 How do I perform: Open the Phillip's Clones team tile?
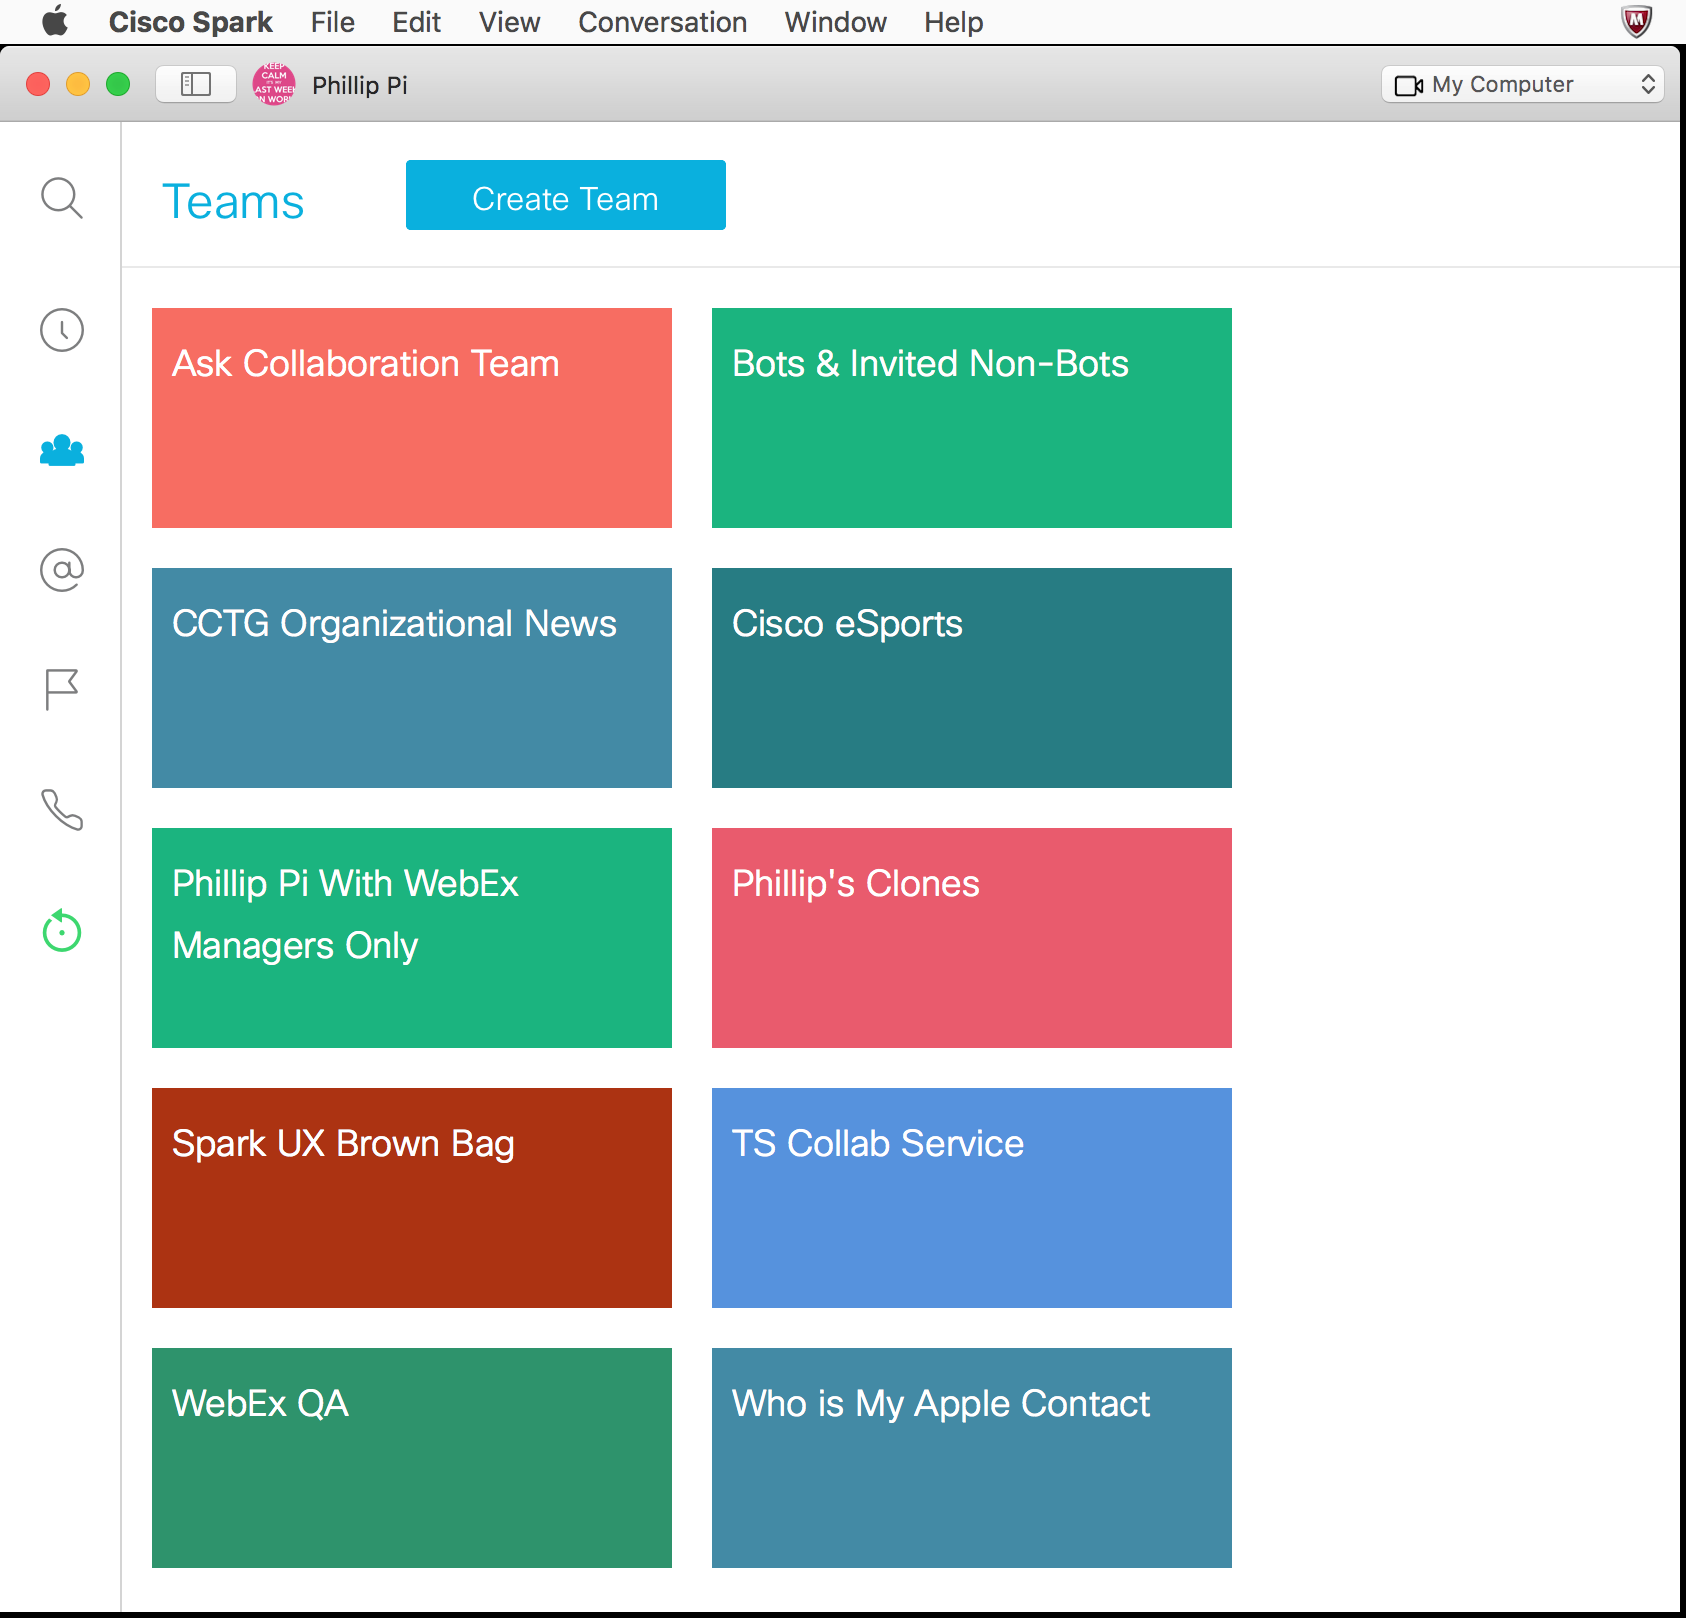(971, 938)
